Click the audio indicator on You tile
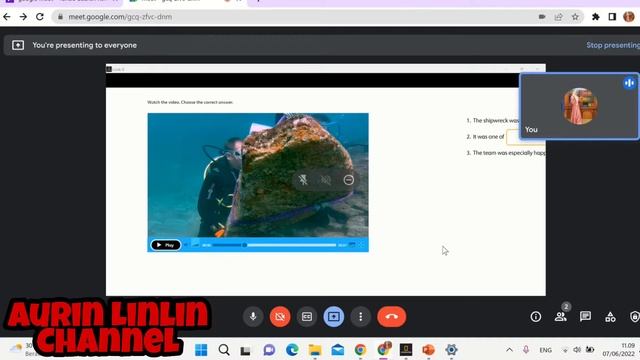The image size is (640, 360). (629, 83)
